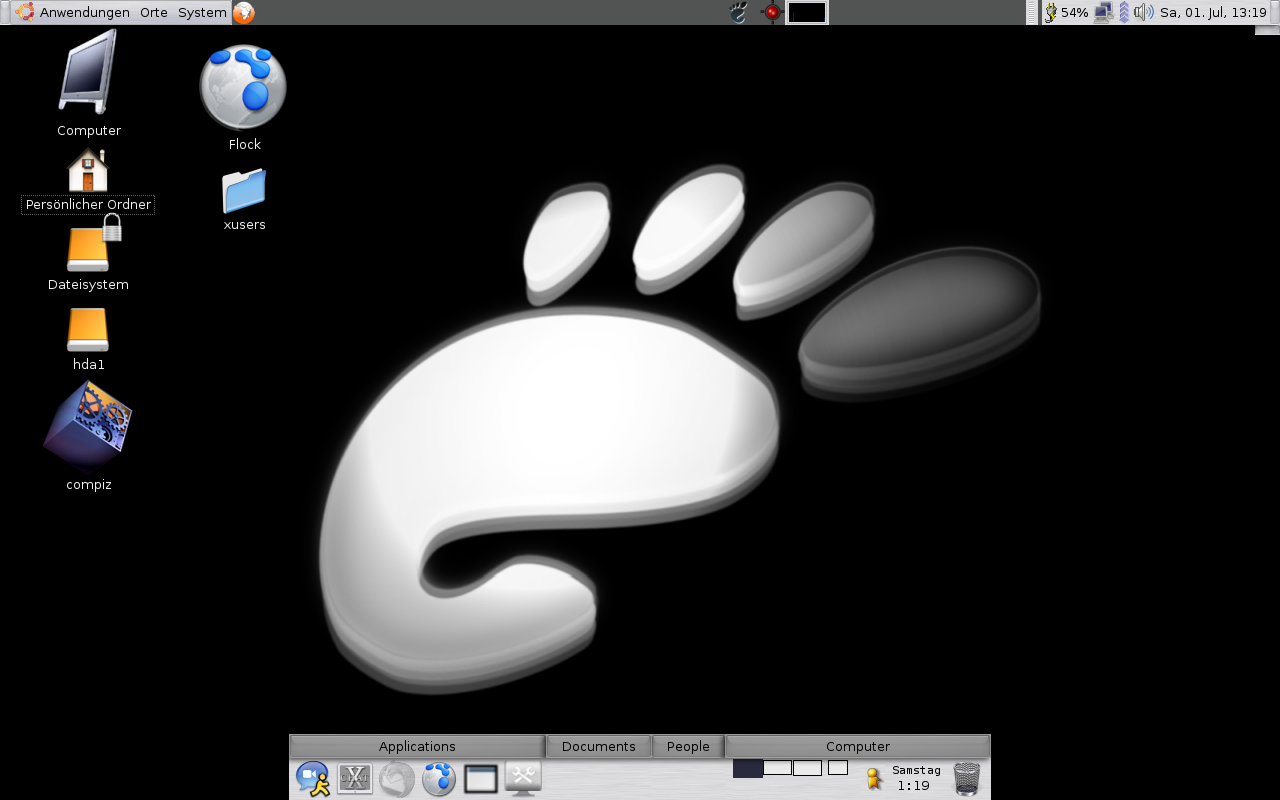
Task: Launch Flock browser from the desktop
Action: (243, 87)
